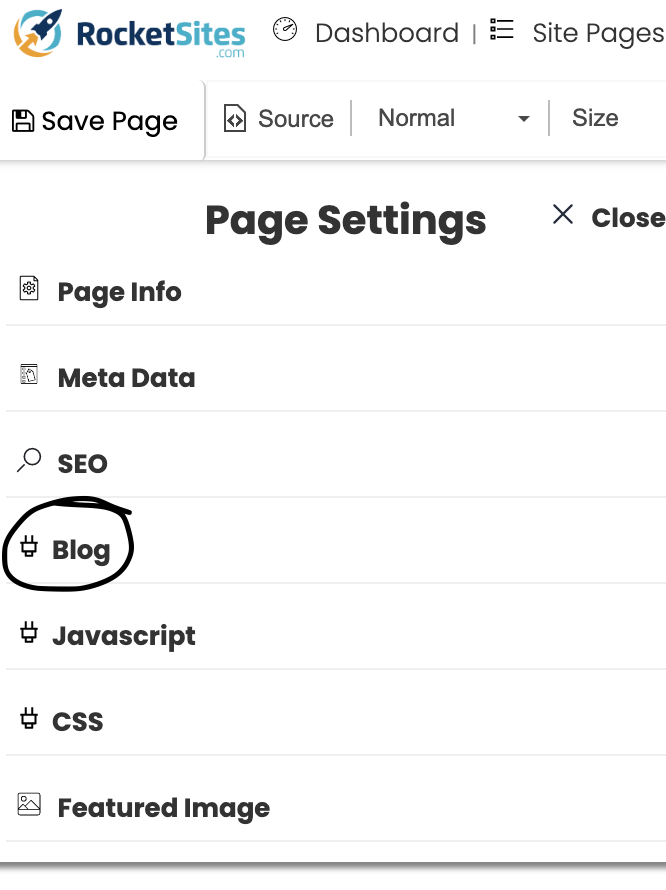Close the Page Settings panel
The height and width of the screenshot is (890, 666).
pyautogui.click(x=609, y=217)
